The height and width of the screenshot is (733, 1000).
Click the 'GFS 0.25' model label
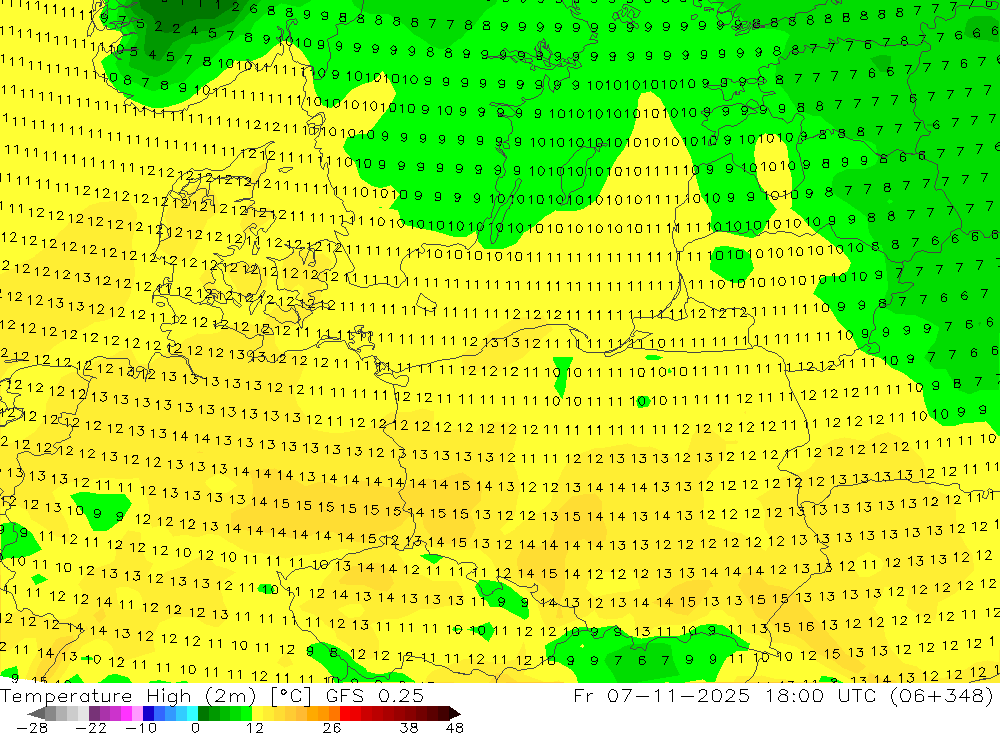point(374,695)
